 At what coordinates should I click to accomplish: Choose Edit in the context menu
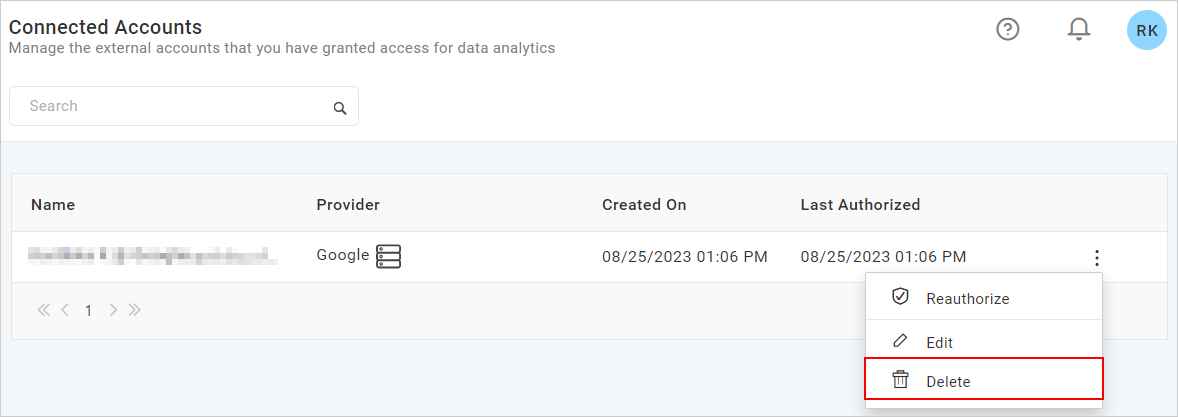pyautogui.click(x=939, y=342)
